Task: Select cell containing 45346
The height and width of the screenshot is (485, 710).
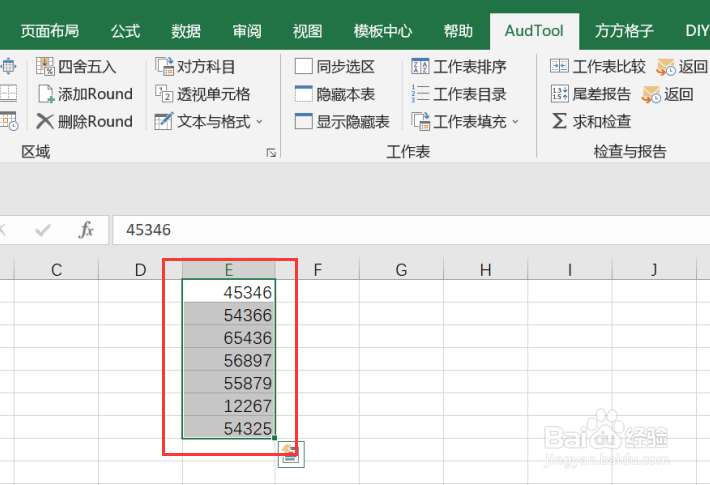Action: click(x=229, y=292)
